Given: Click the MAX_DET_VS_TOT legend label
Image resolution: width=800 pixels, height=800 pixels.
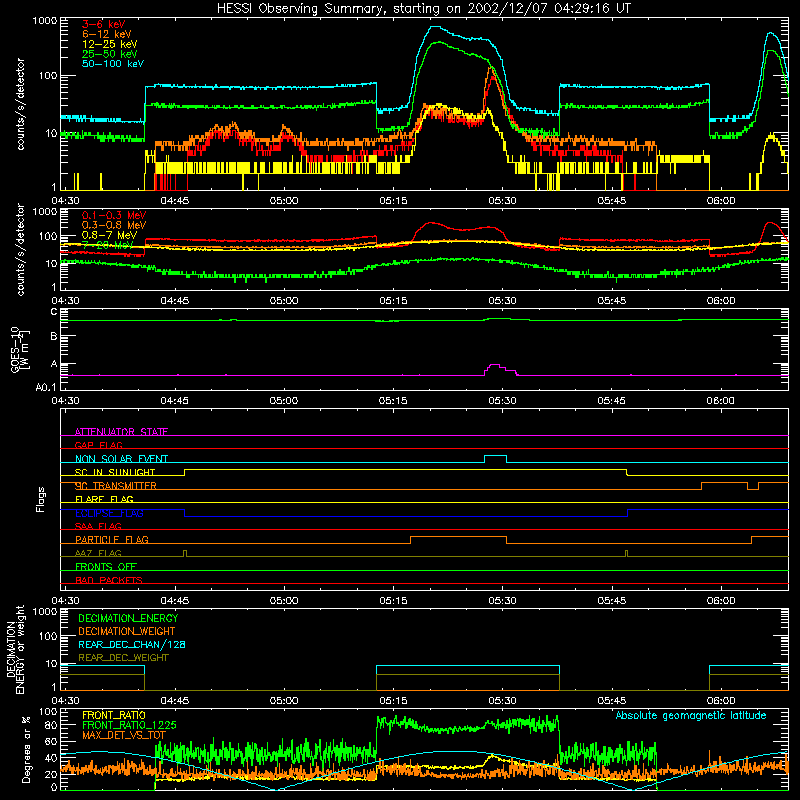Looking at the screenshot, I should pyautogui.click(x=123, y=735).
